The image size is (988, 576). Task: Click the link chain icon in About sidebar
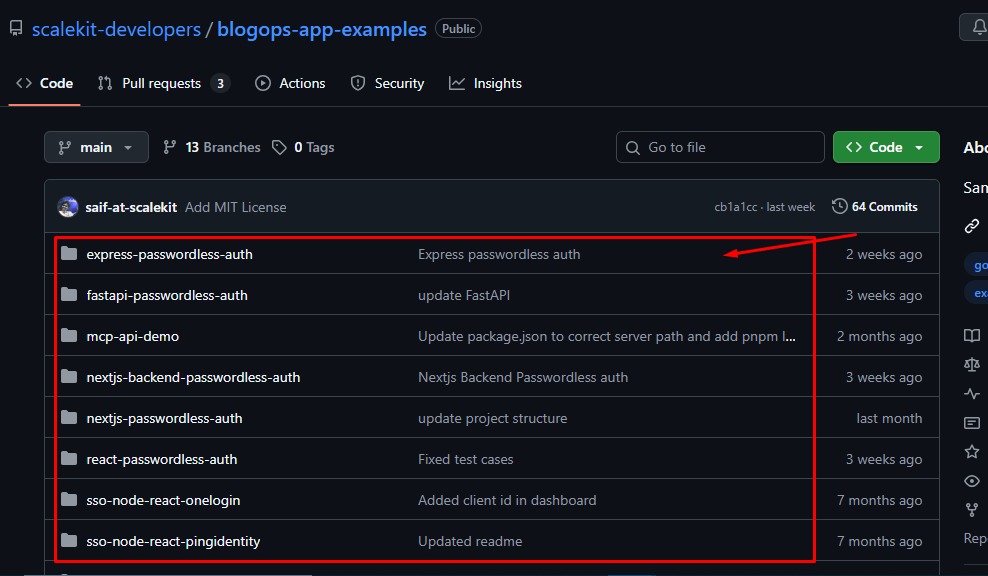(972, 226)
